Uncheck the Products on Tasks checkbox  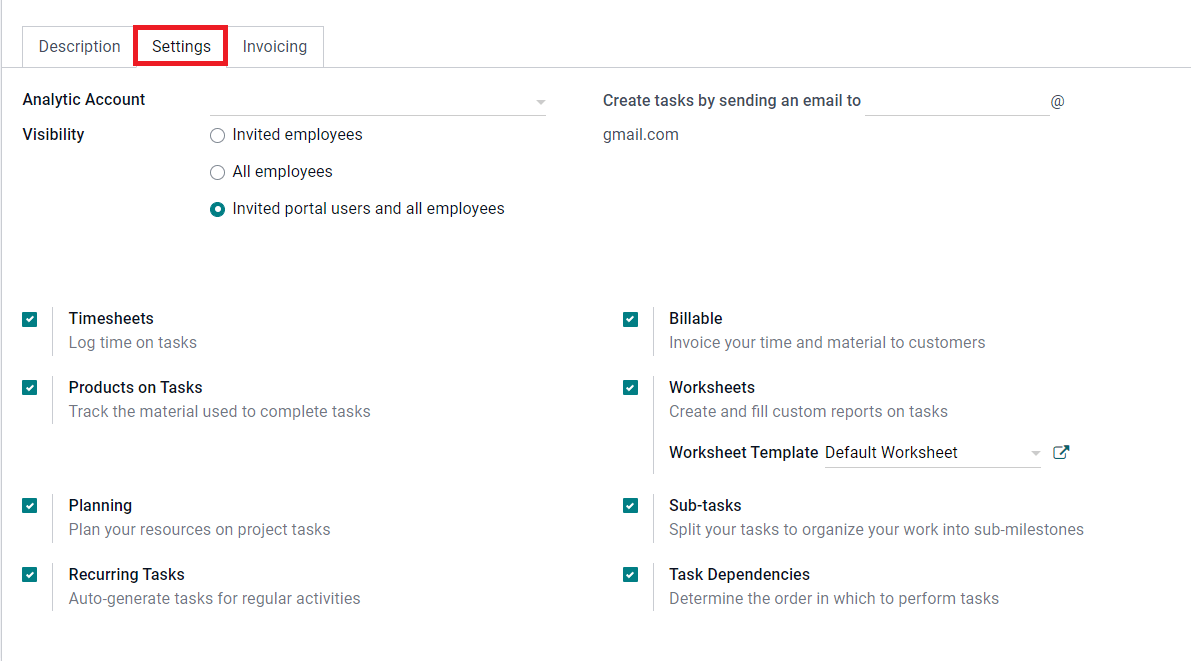pos(30,387)
